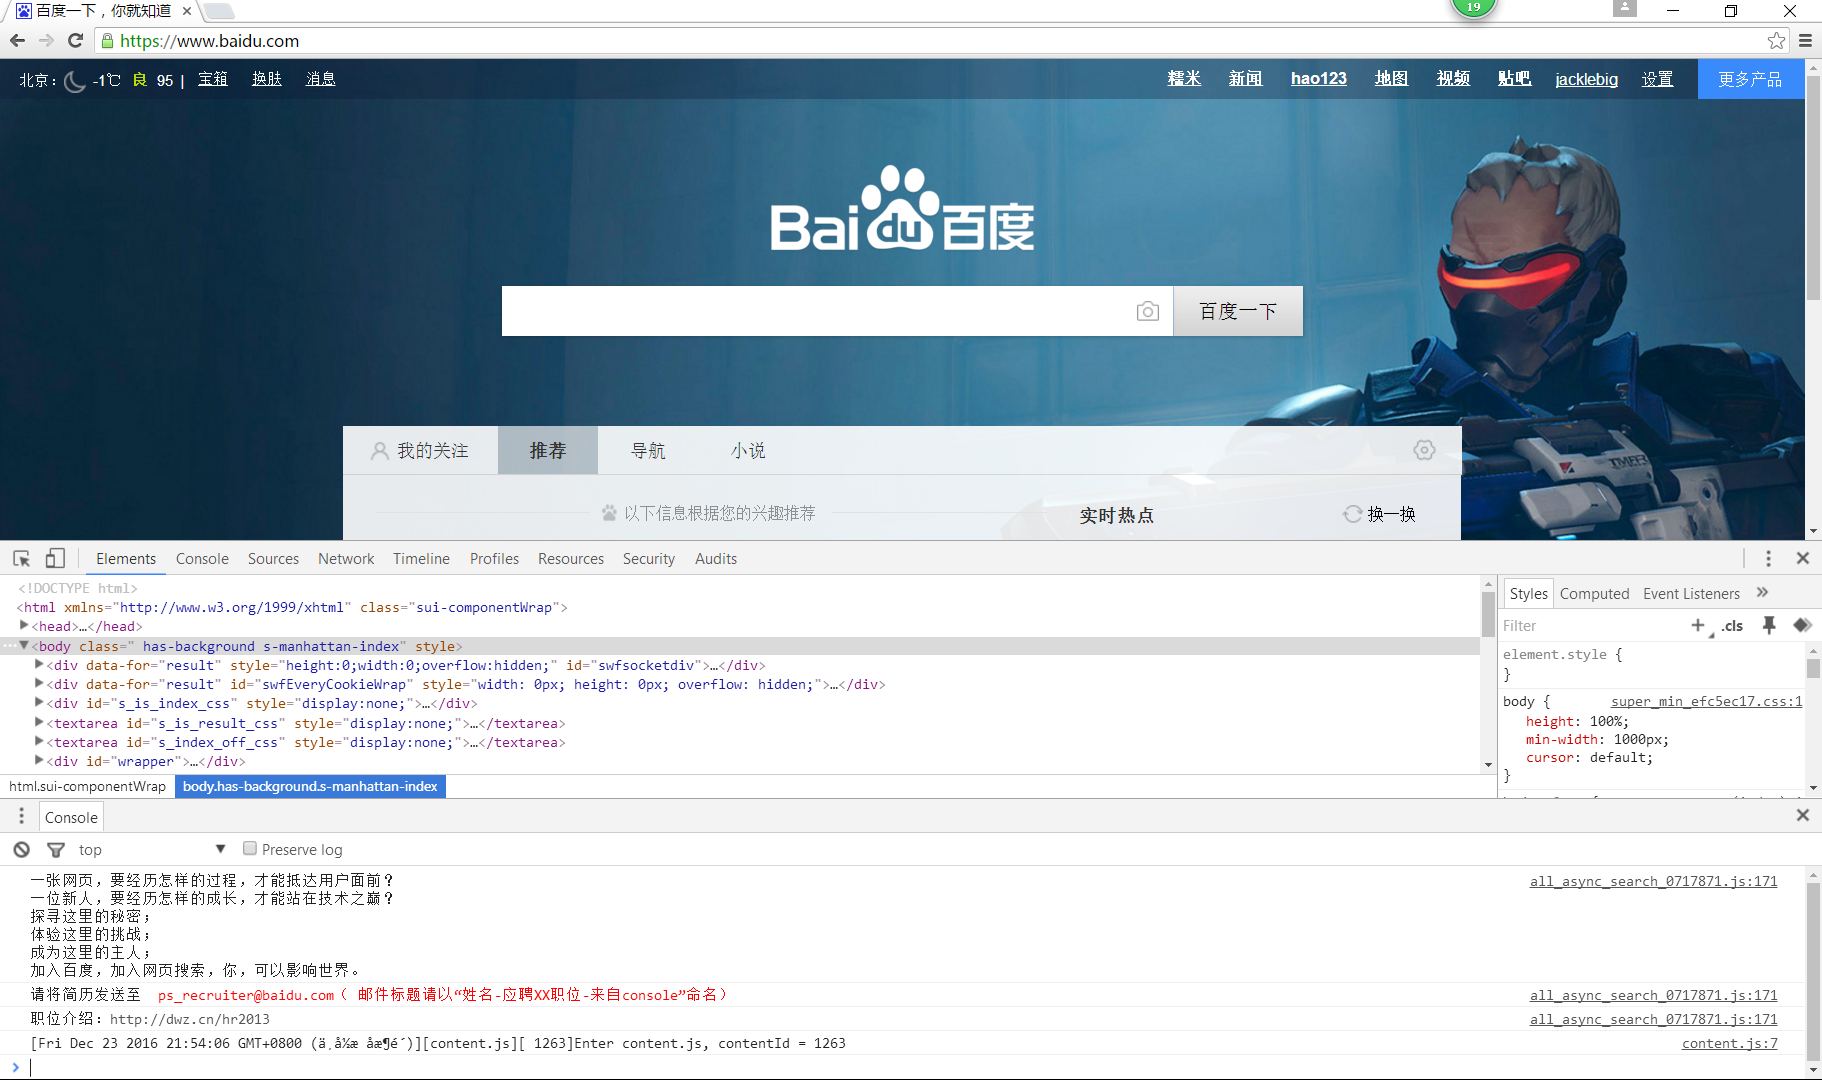Switch to the Sources tab
The image size is (1822, 1080).
273,558
